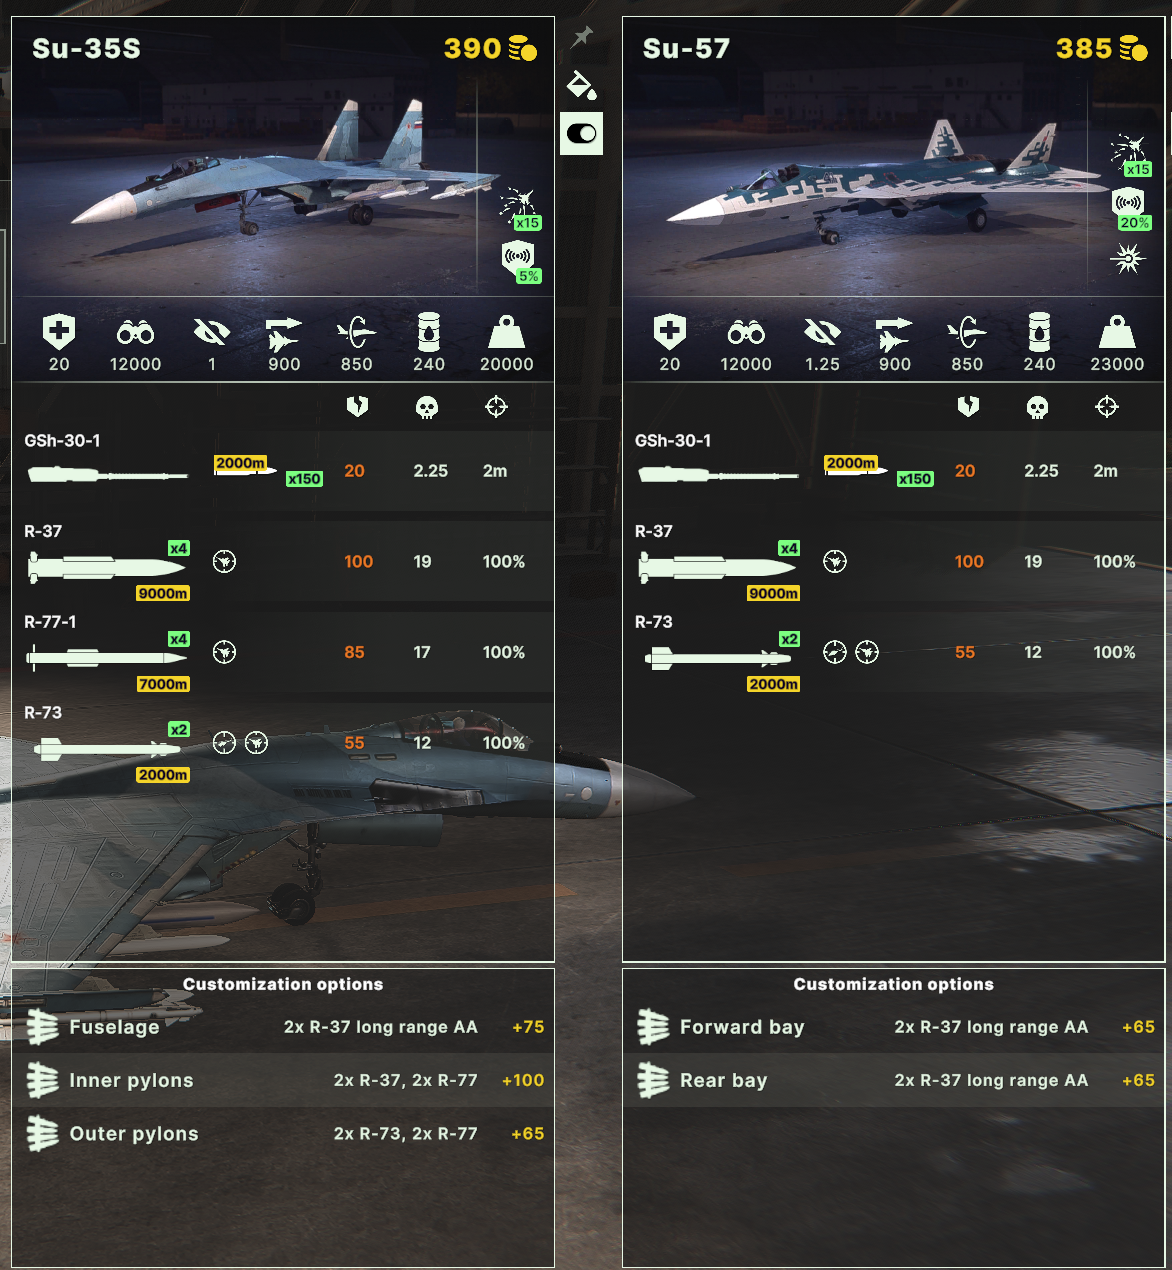Click the Su-35S R-77-1 missile row
Viewport: 1172px width, 1270px height.
coord(284,652)
